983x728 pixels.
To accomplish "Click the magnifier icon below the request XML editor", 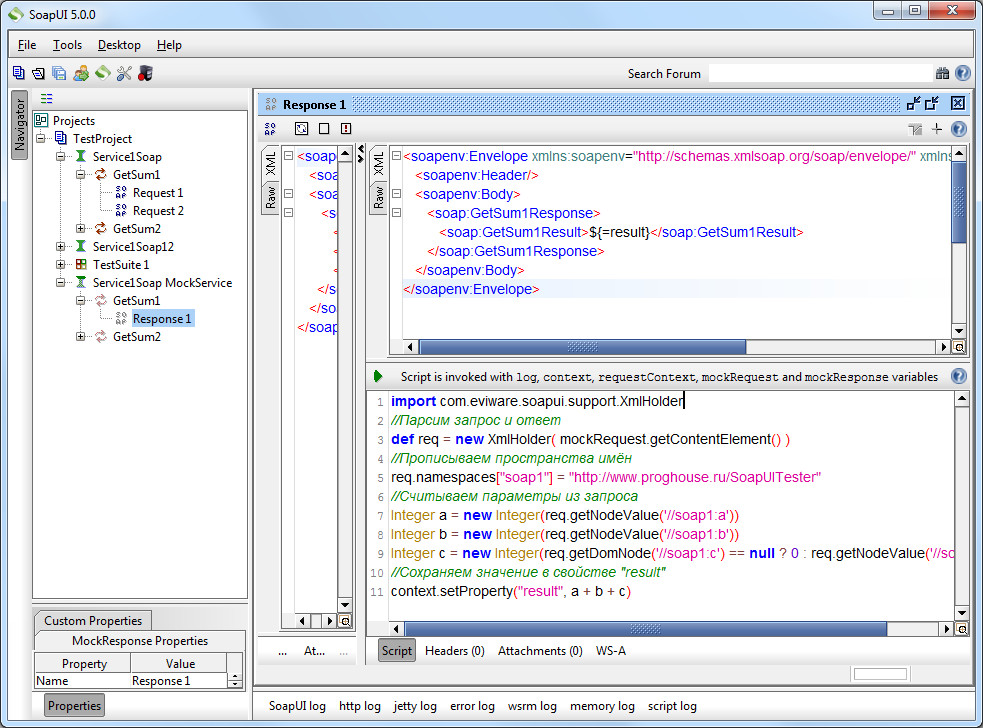I will coord(345,621).
